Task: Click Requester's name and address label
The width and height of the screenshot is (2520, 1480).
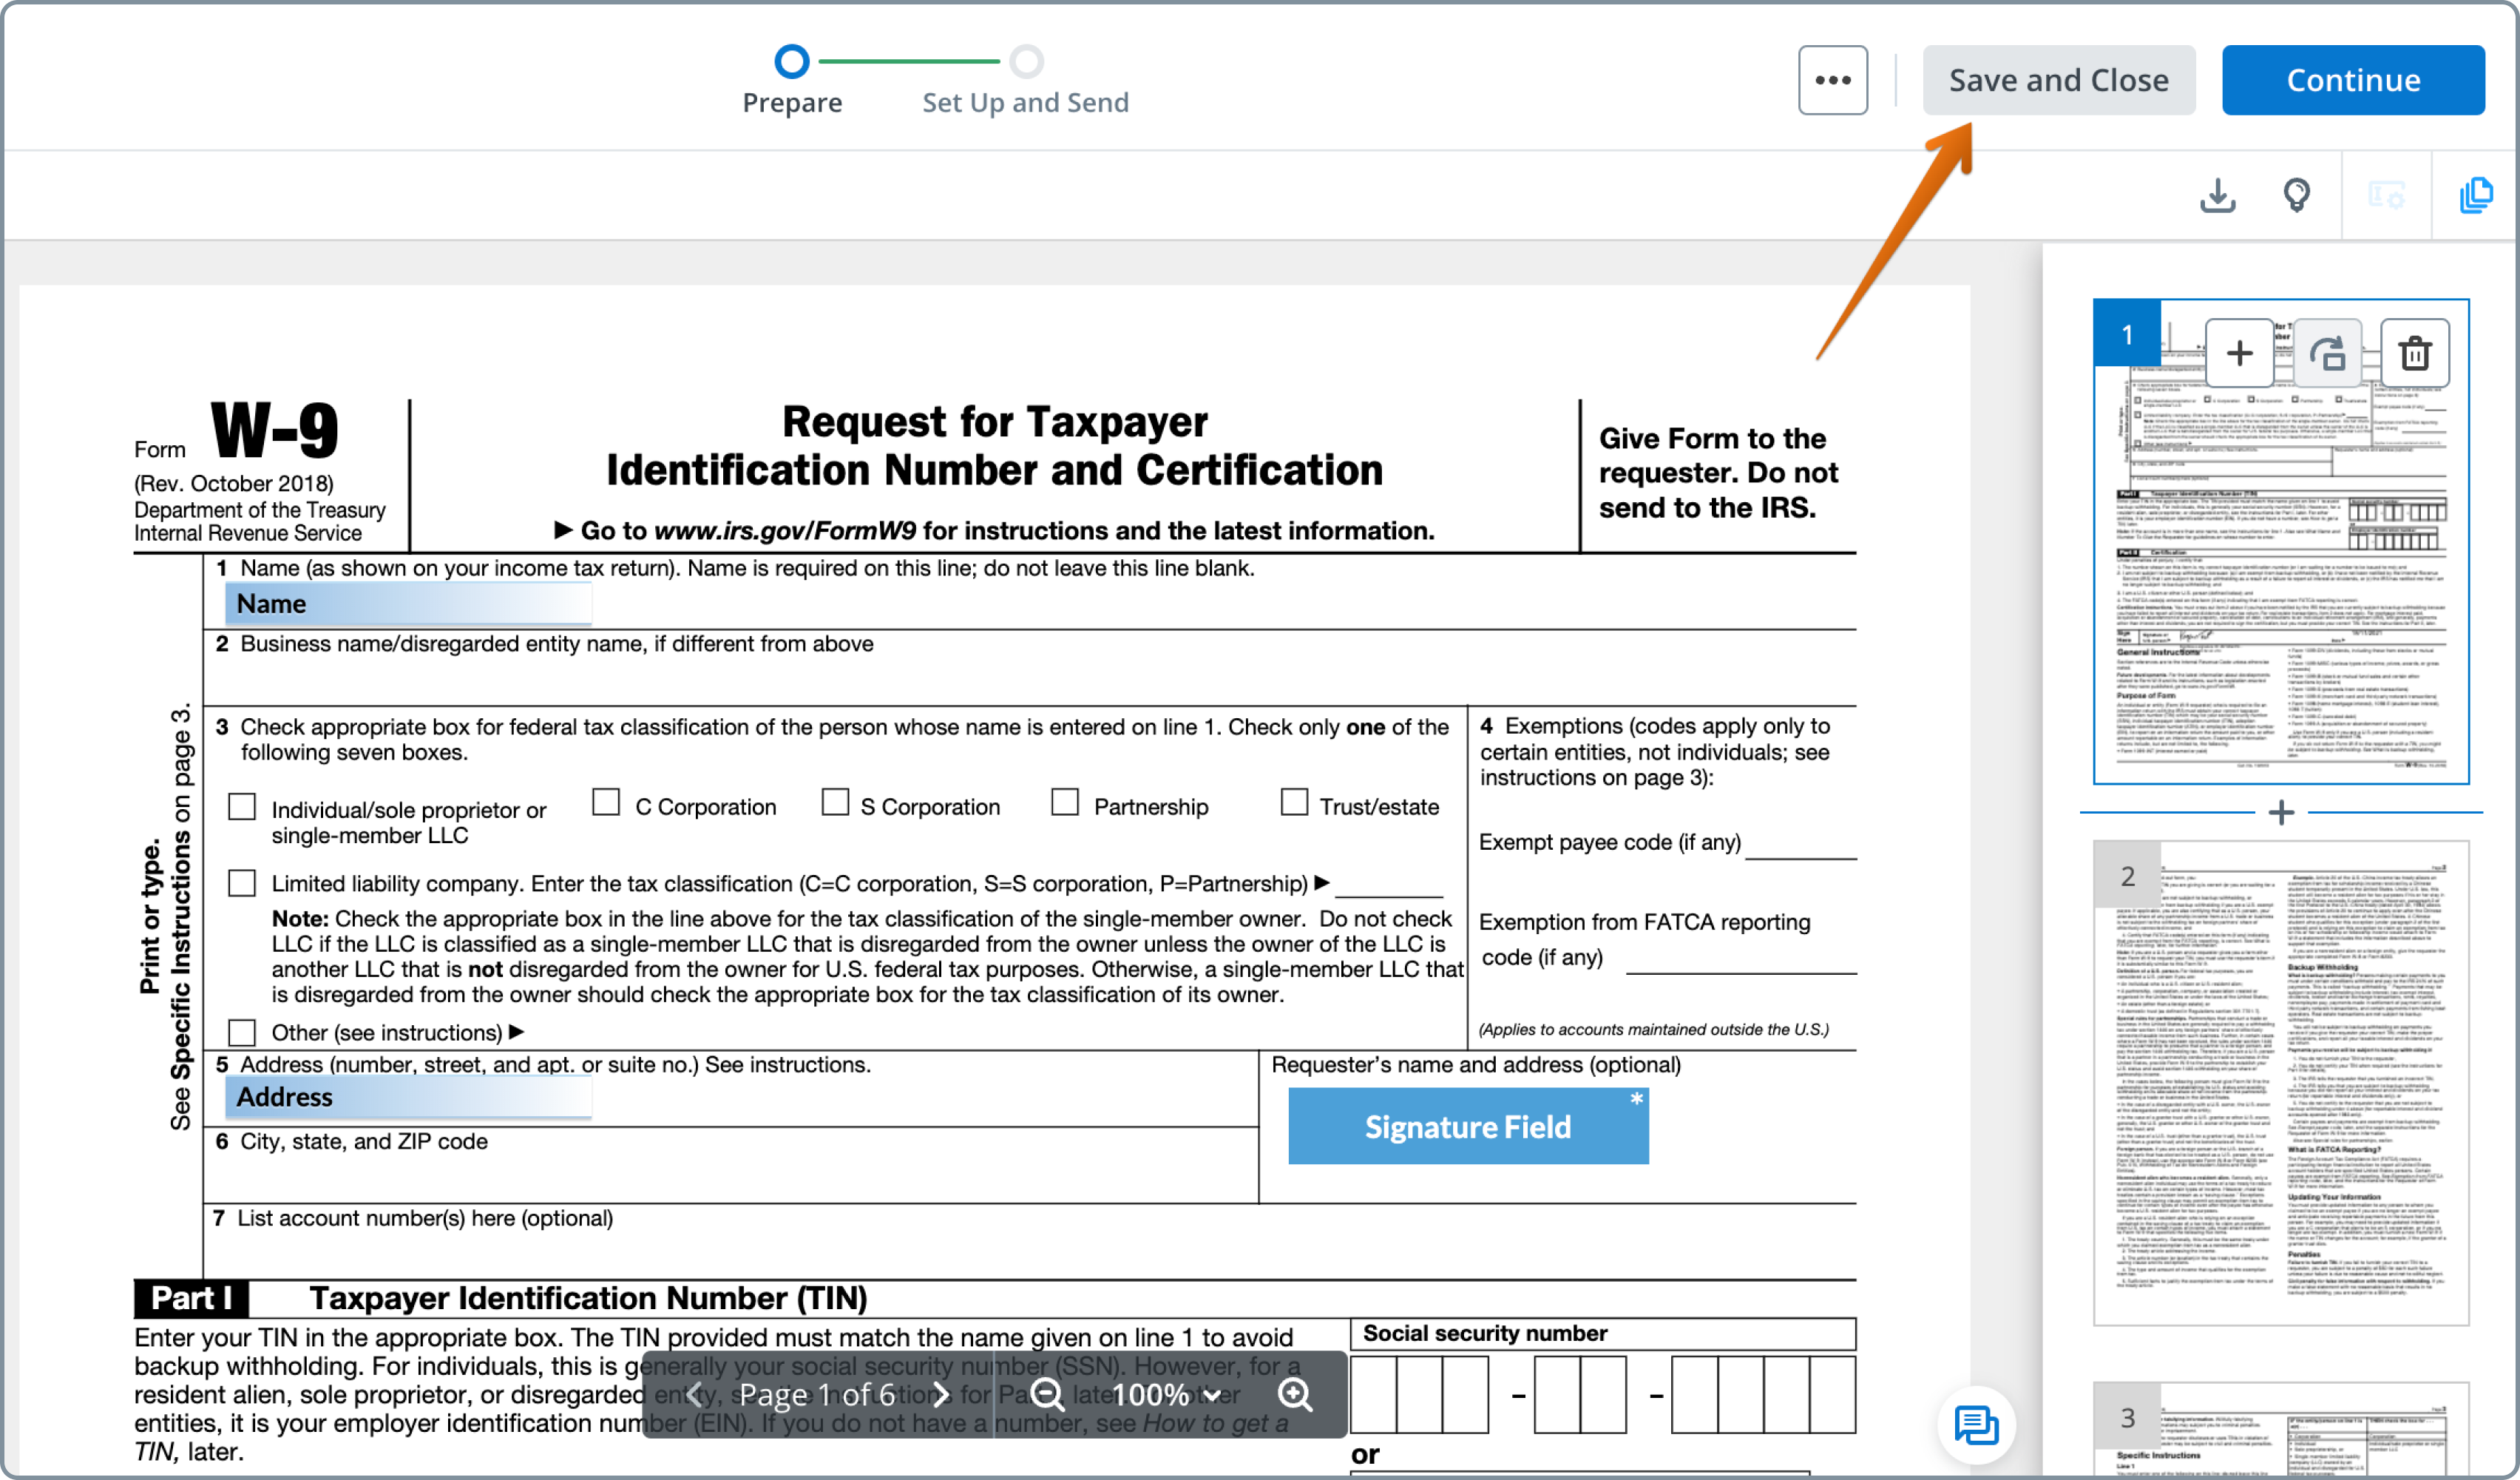Action: [1476, 1065]
